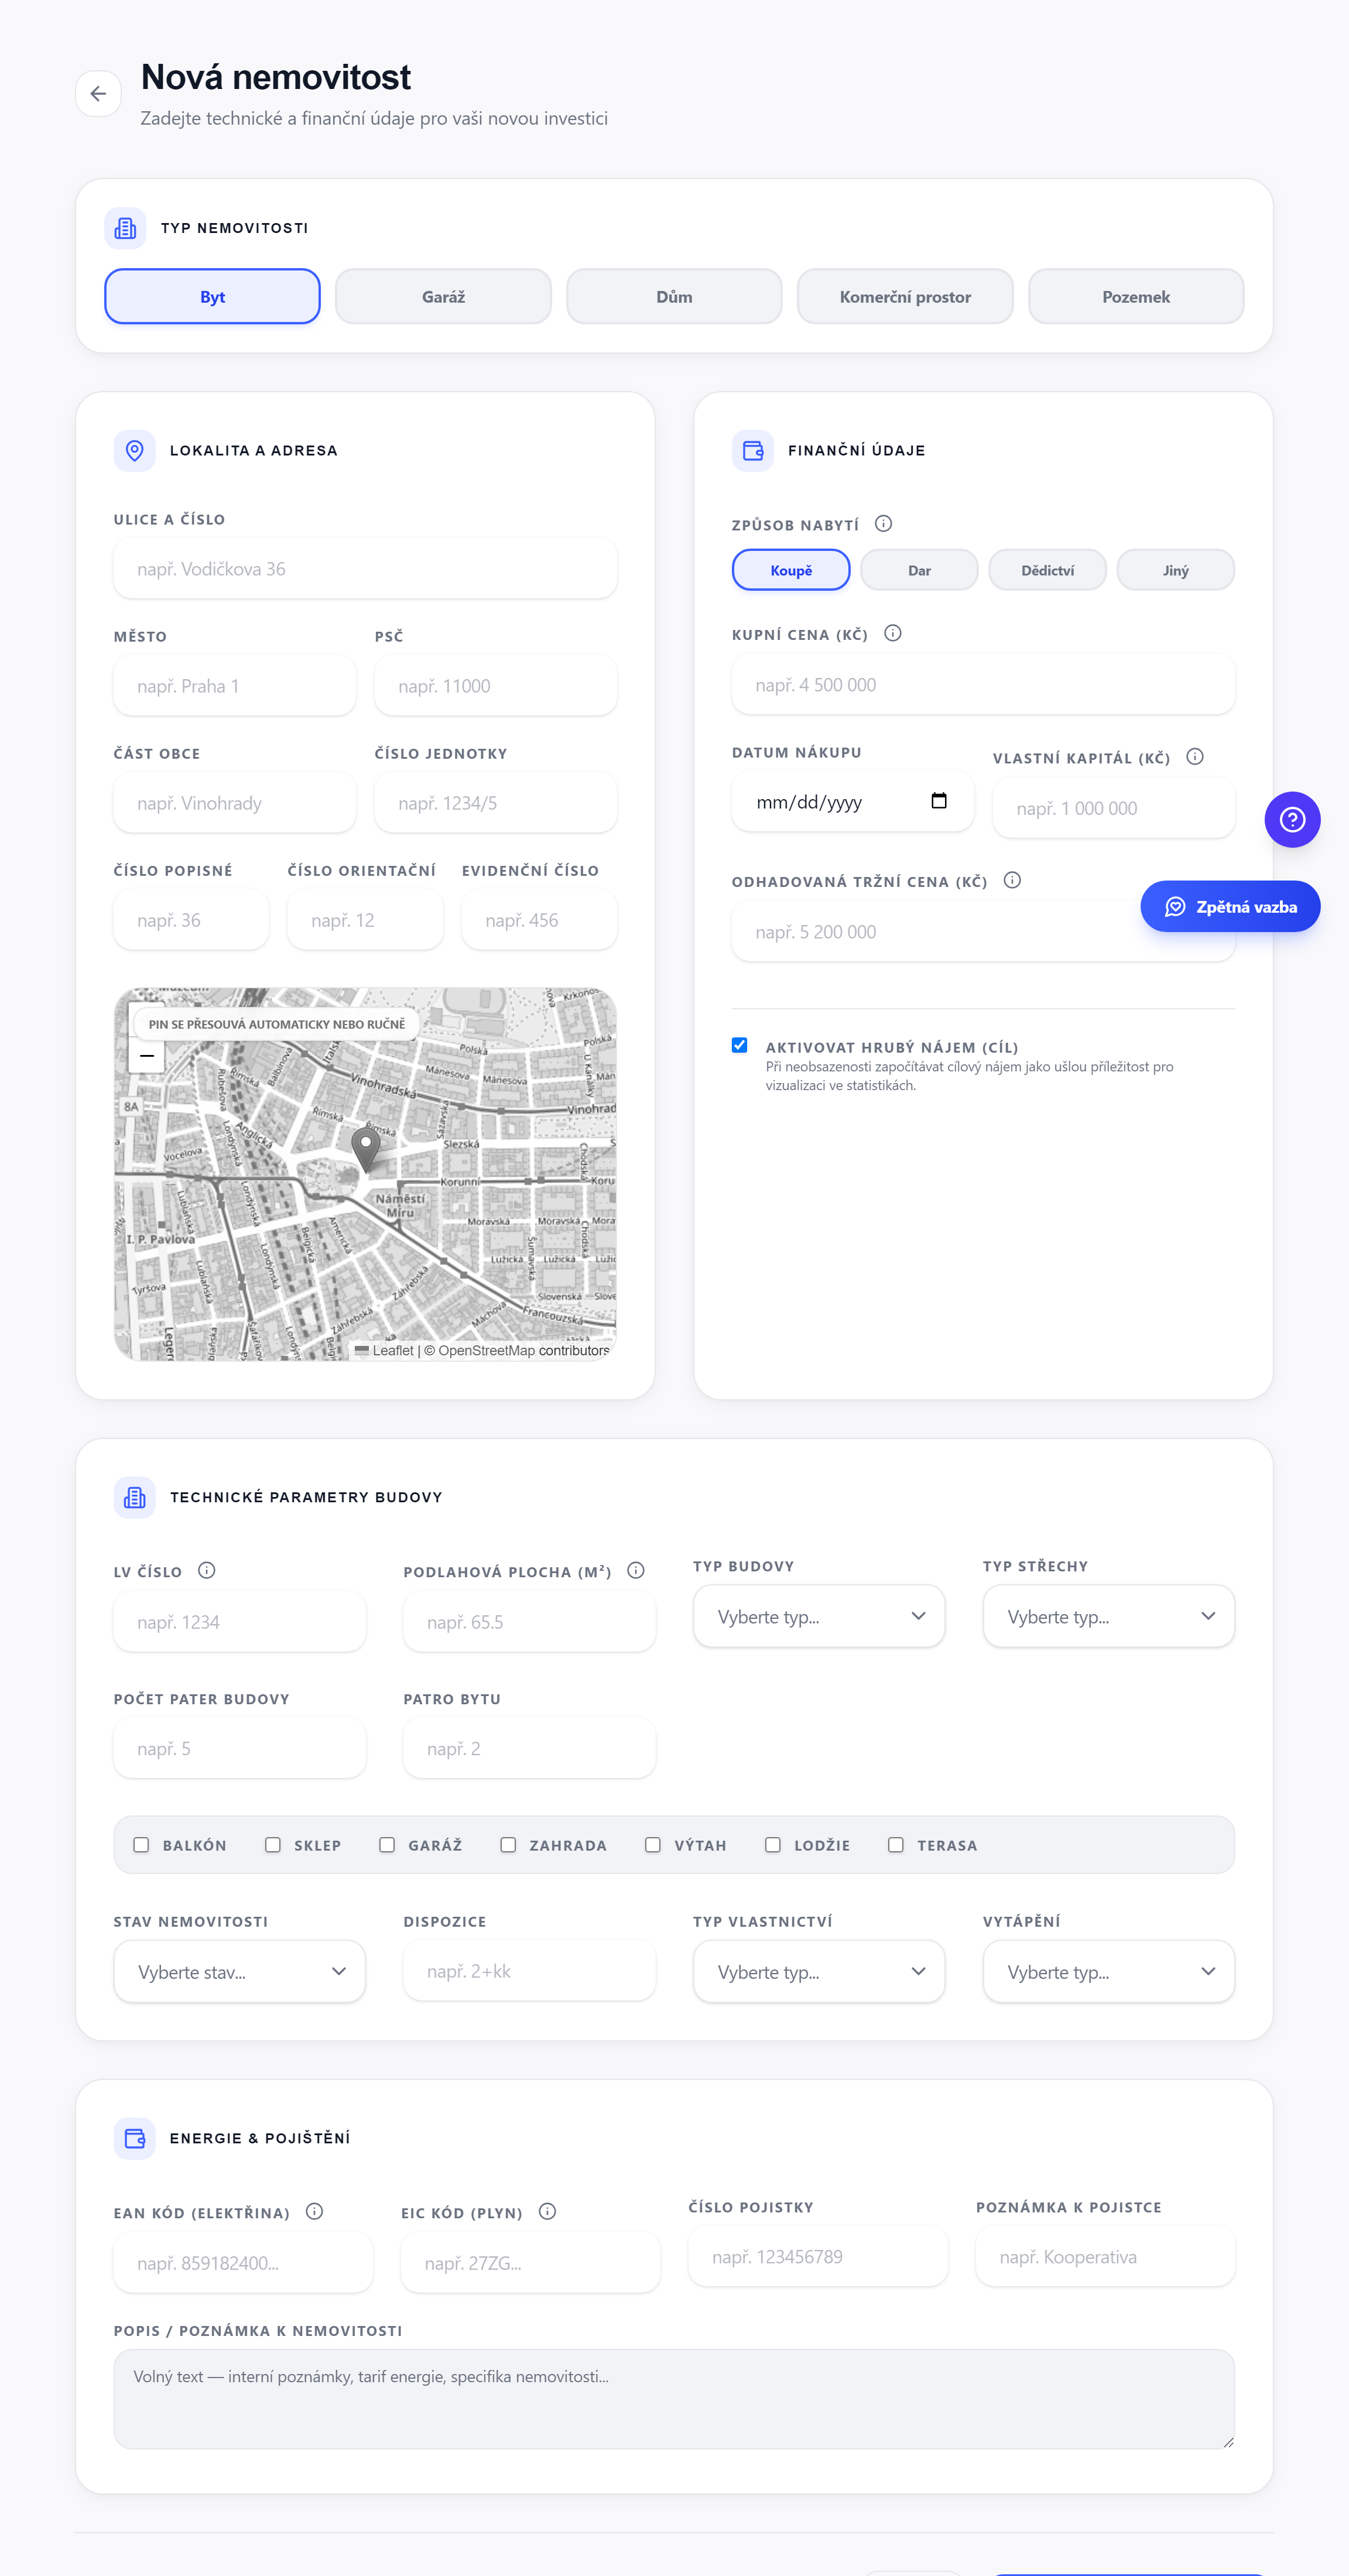Select Dům property type
Viewport: 1349px width, 2576px height.
tap(674, 297)
